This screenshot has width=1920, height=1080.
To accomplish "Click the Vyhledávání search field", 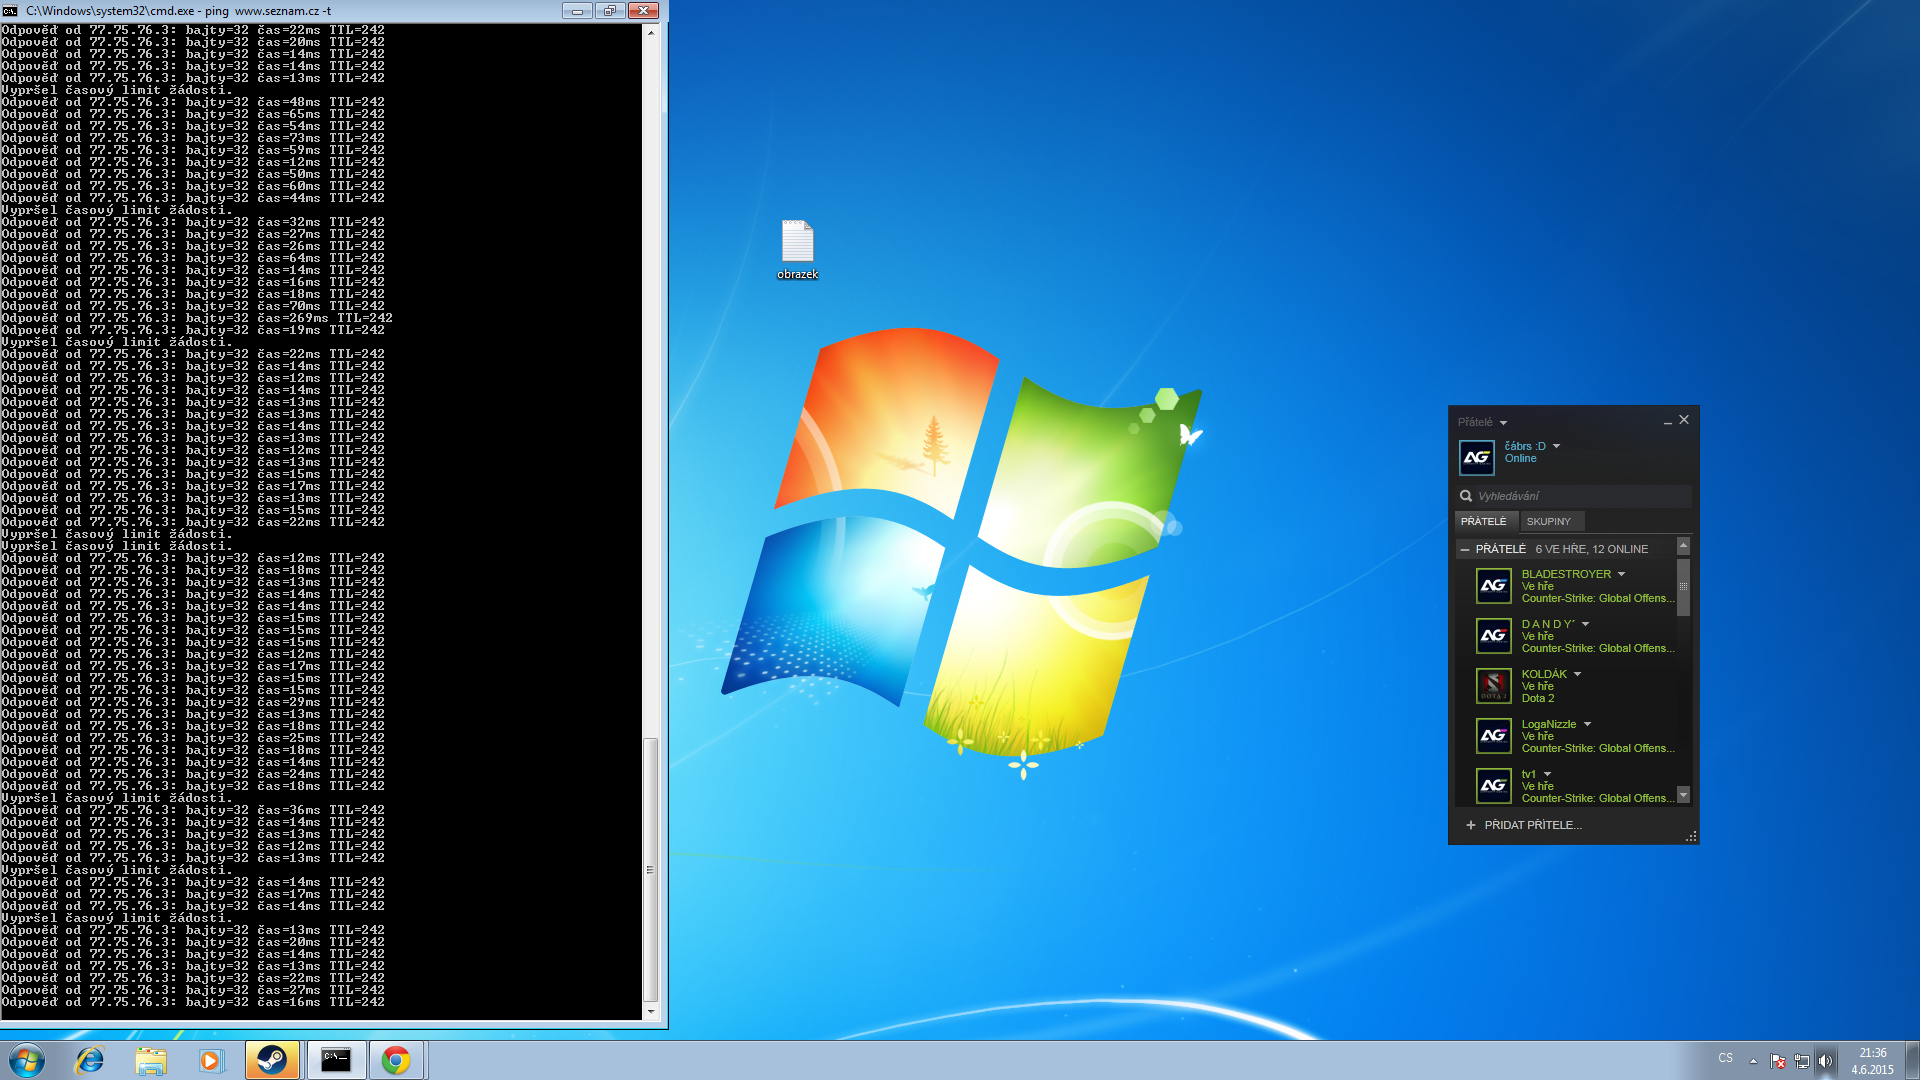I will 1575,496.
